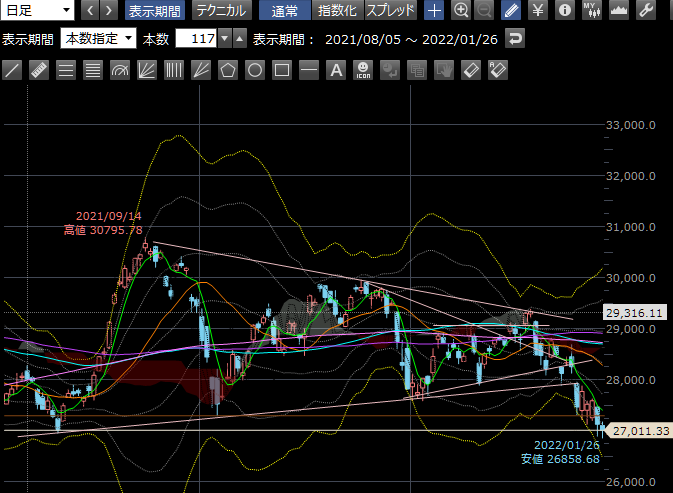Click the yen currency icon
673x493 pixels.
pyautogui.click(x=538, y=11)
